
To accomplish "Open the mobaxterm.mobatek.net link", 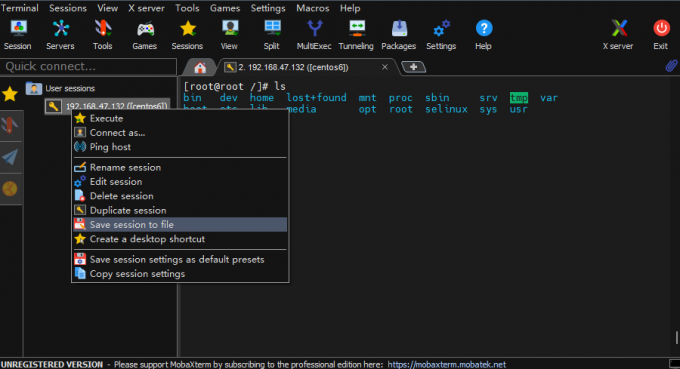I will (x=447, y=364).
